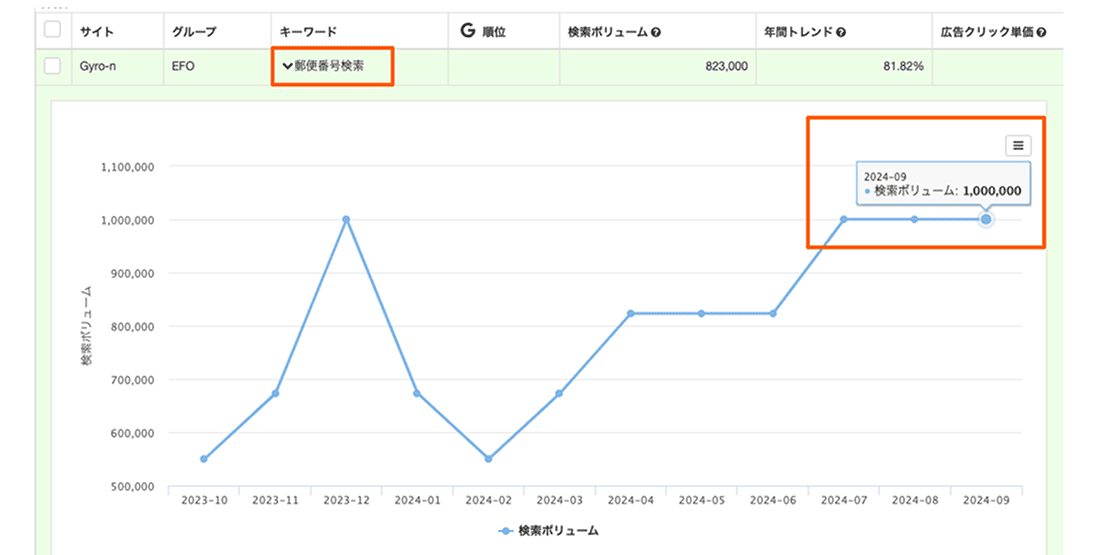
Task: Click the Google G icon in 順位 header
Action: (467, 31)
